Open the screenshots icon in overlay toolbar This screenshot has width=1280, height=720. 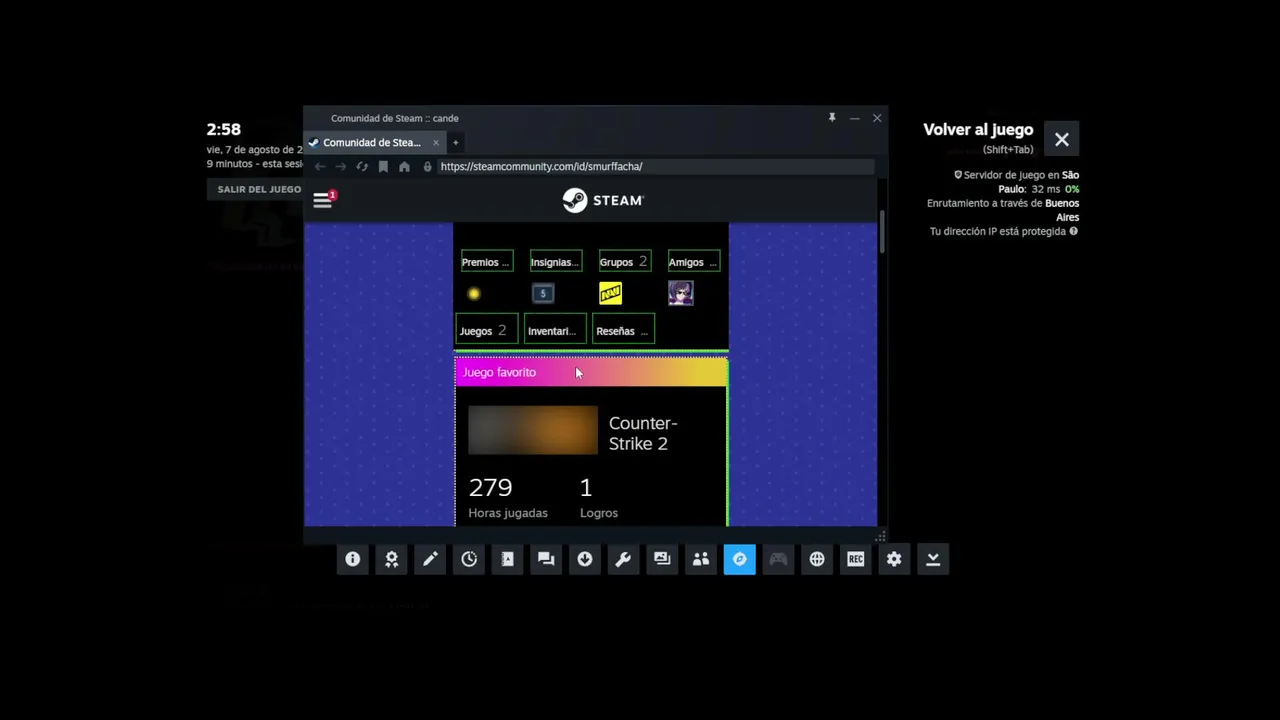tap(662, 559)
